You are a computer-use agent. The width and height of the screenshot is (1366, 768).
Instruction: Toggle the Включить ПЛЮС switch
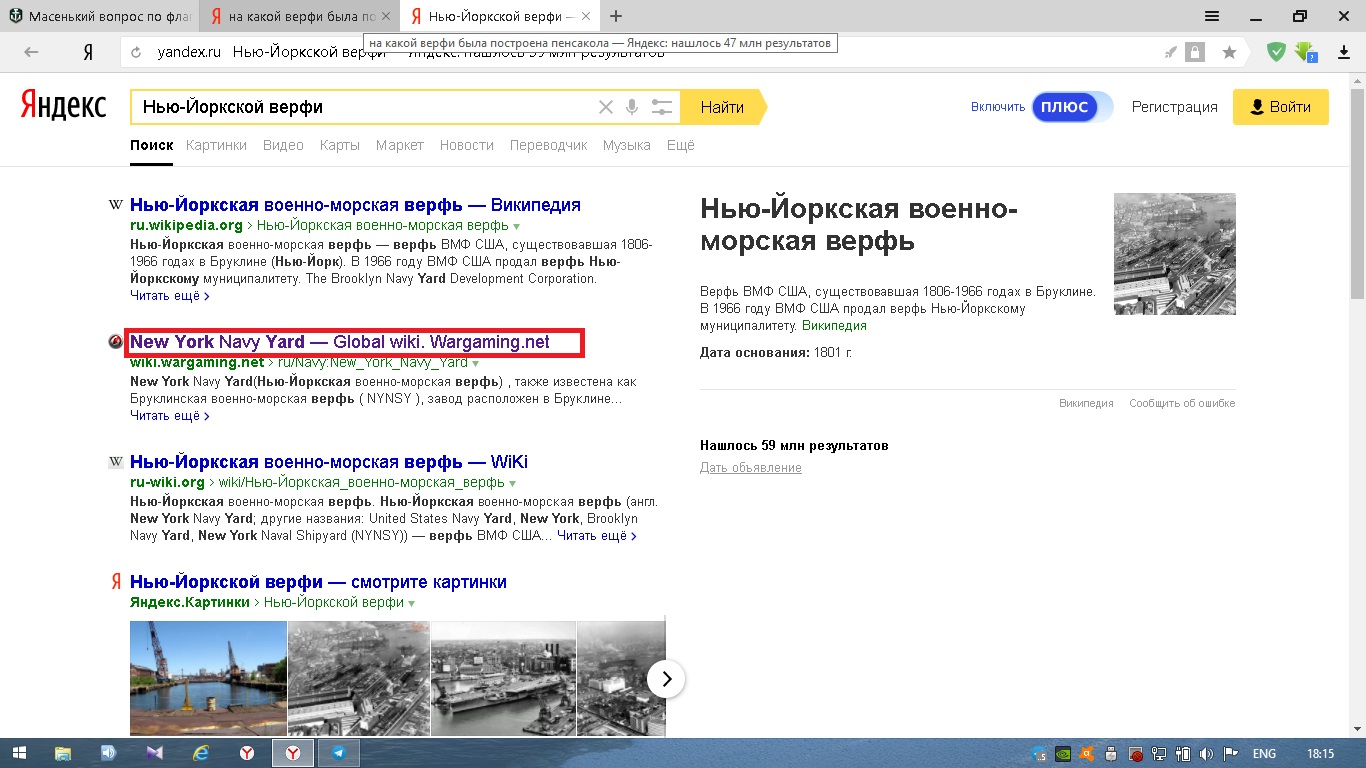(x=1072, y=107)
